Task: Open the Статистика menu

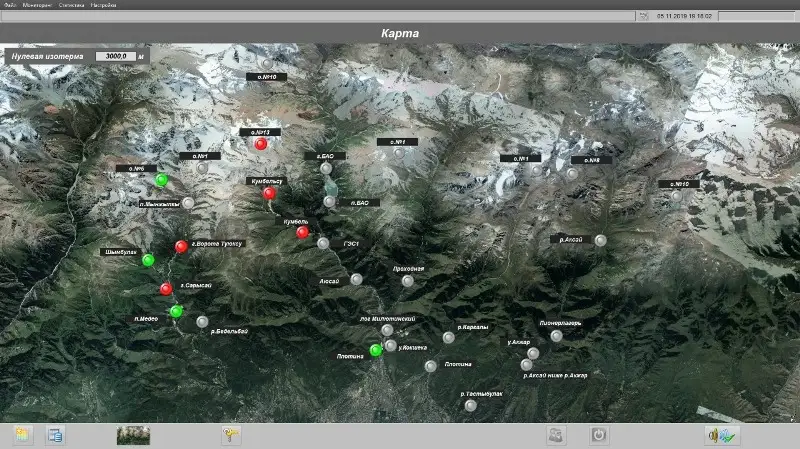Action: 73,5
